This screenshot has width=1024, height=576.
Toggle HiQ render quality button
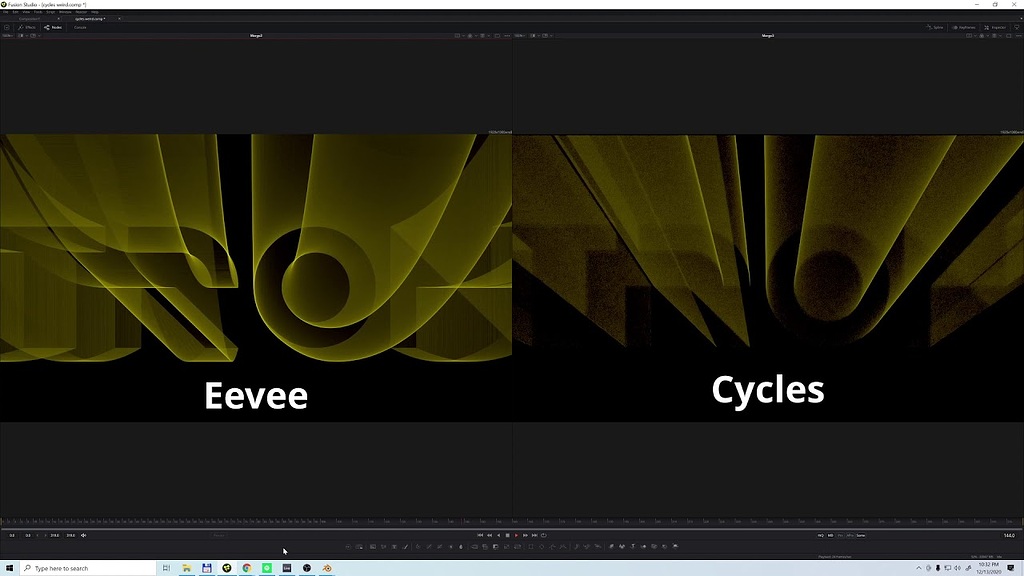[x=821, y=536]
